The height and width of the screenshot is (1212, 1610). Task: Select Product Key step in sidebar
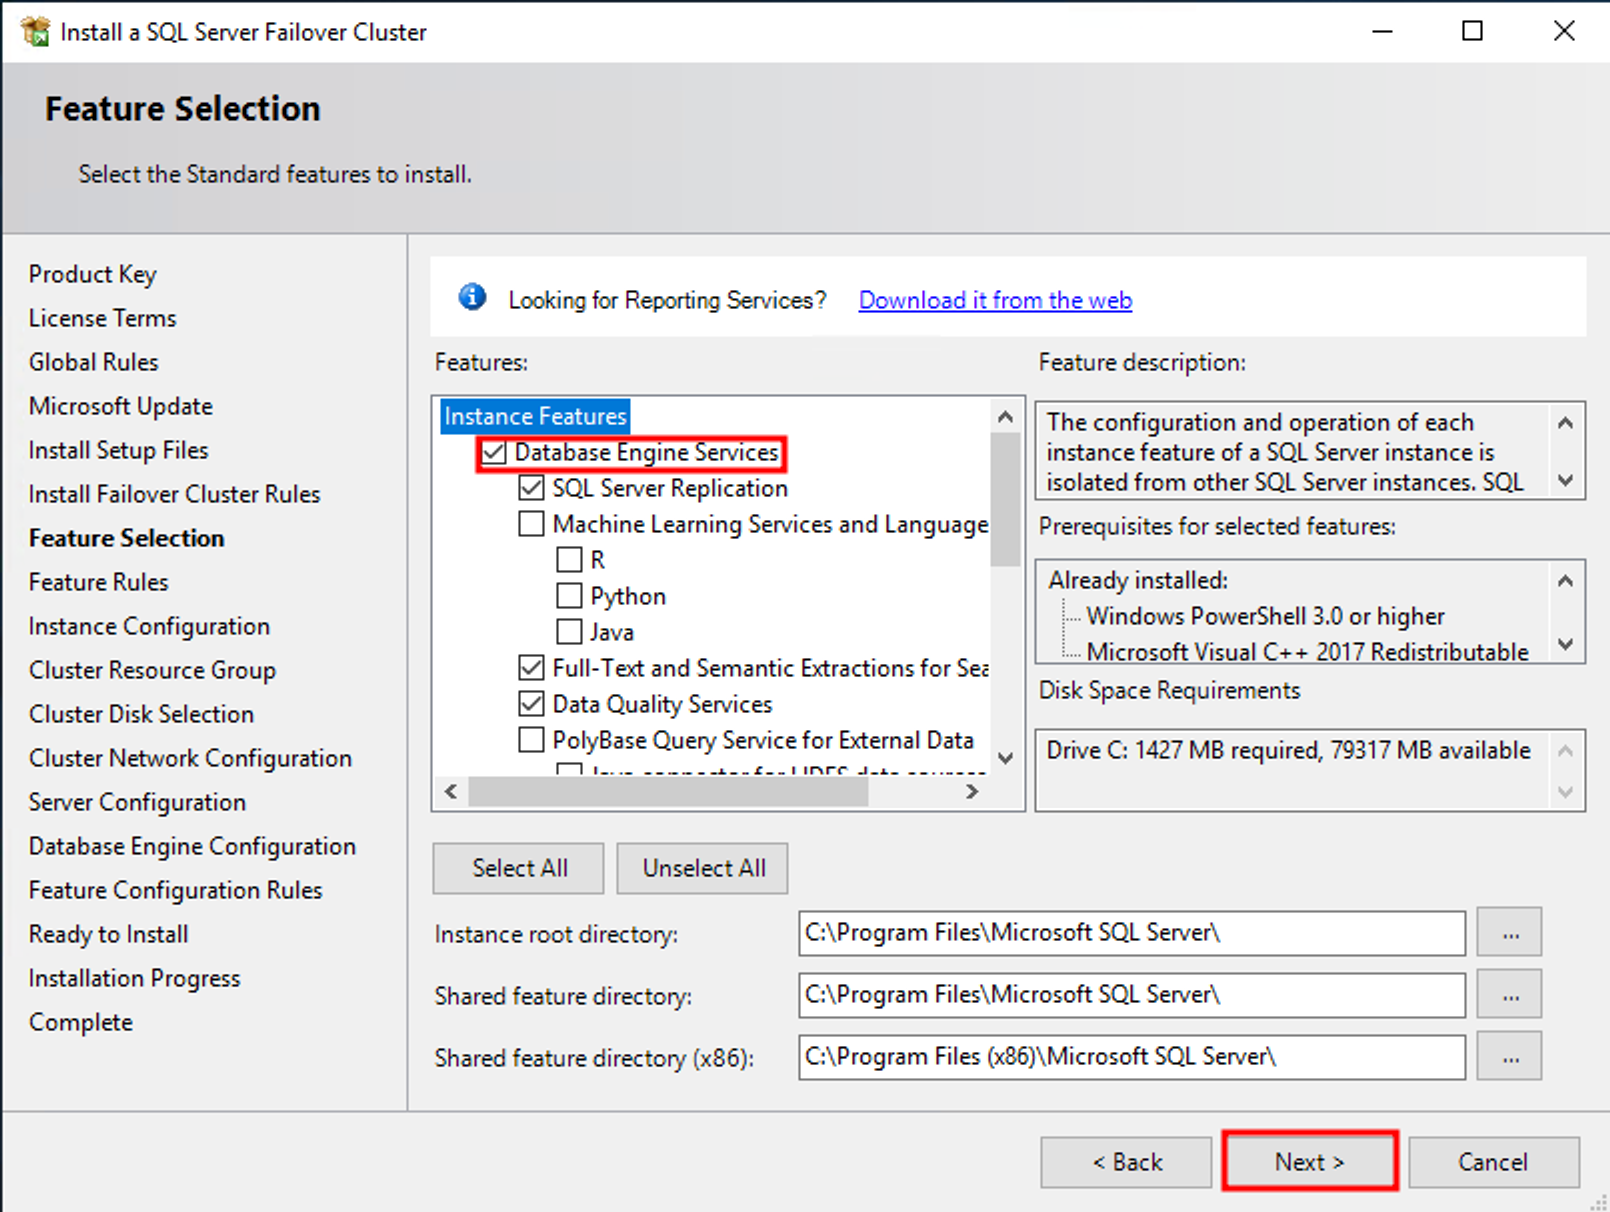point(93,274)
